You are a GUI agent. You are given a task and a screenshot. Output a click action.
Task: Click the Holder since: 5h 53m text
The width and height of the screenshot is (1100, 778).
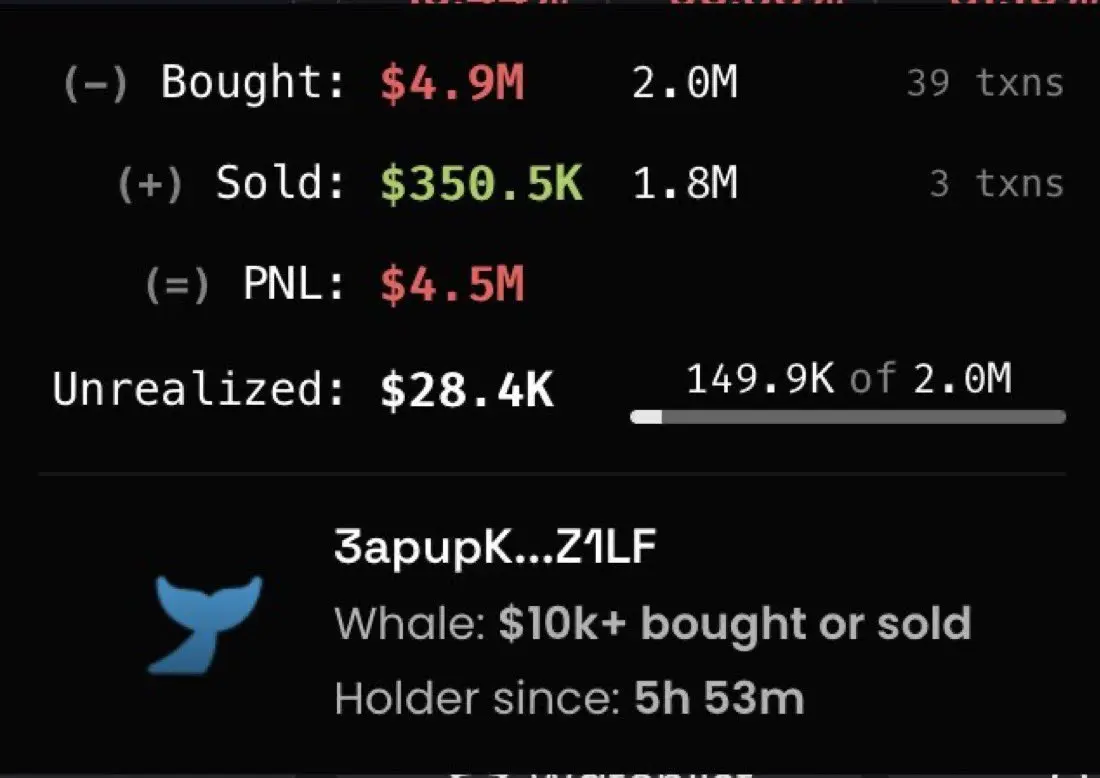click(x=569, y=699)
